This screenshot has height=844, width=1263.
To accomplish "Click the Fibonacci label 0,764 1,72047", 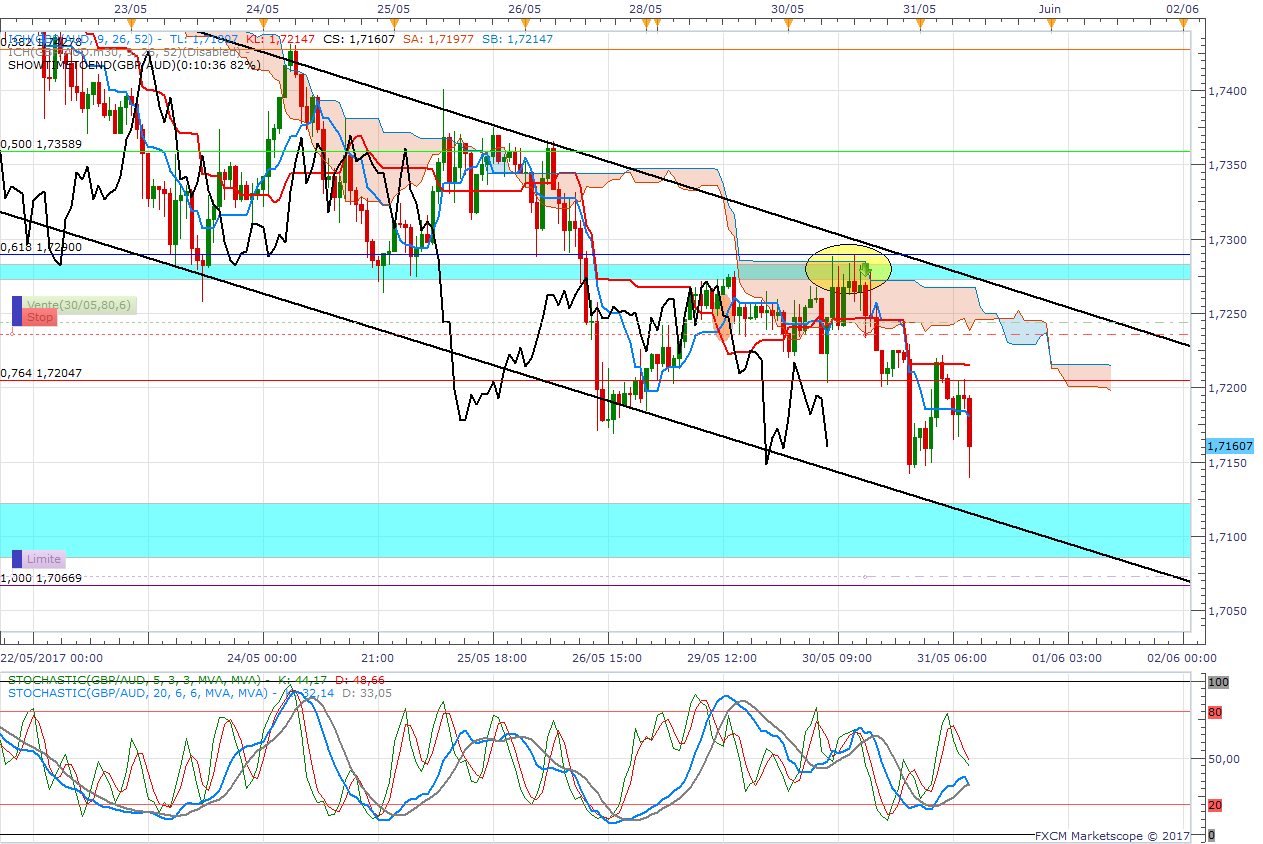I will pos(41,372).
